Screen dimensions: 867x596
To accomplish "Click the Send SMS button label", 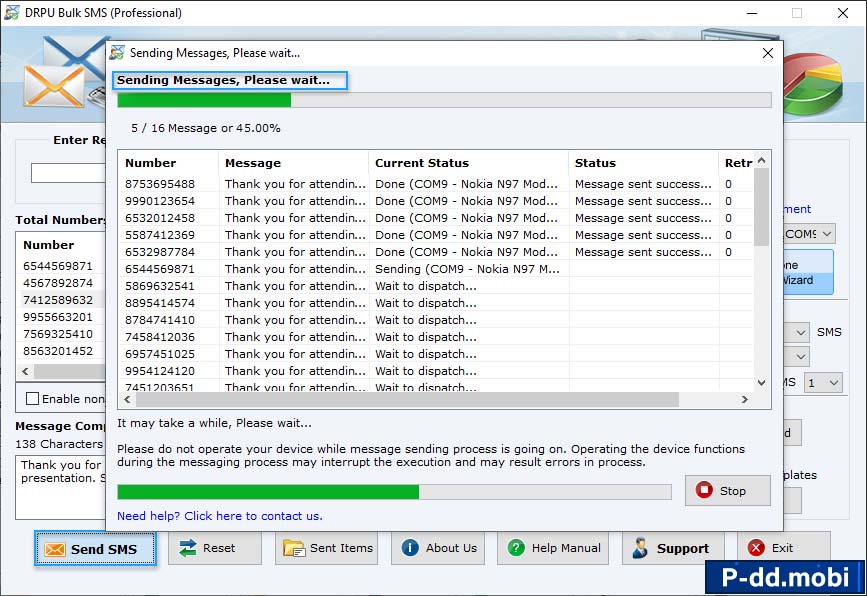I will [x=103, y=549].
